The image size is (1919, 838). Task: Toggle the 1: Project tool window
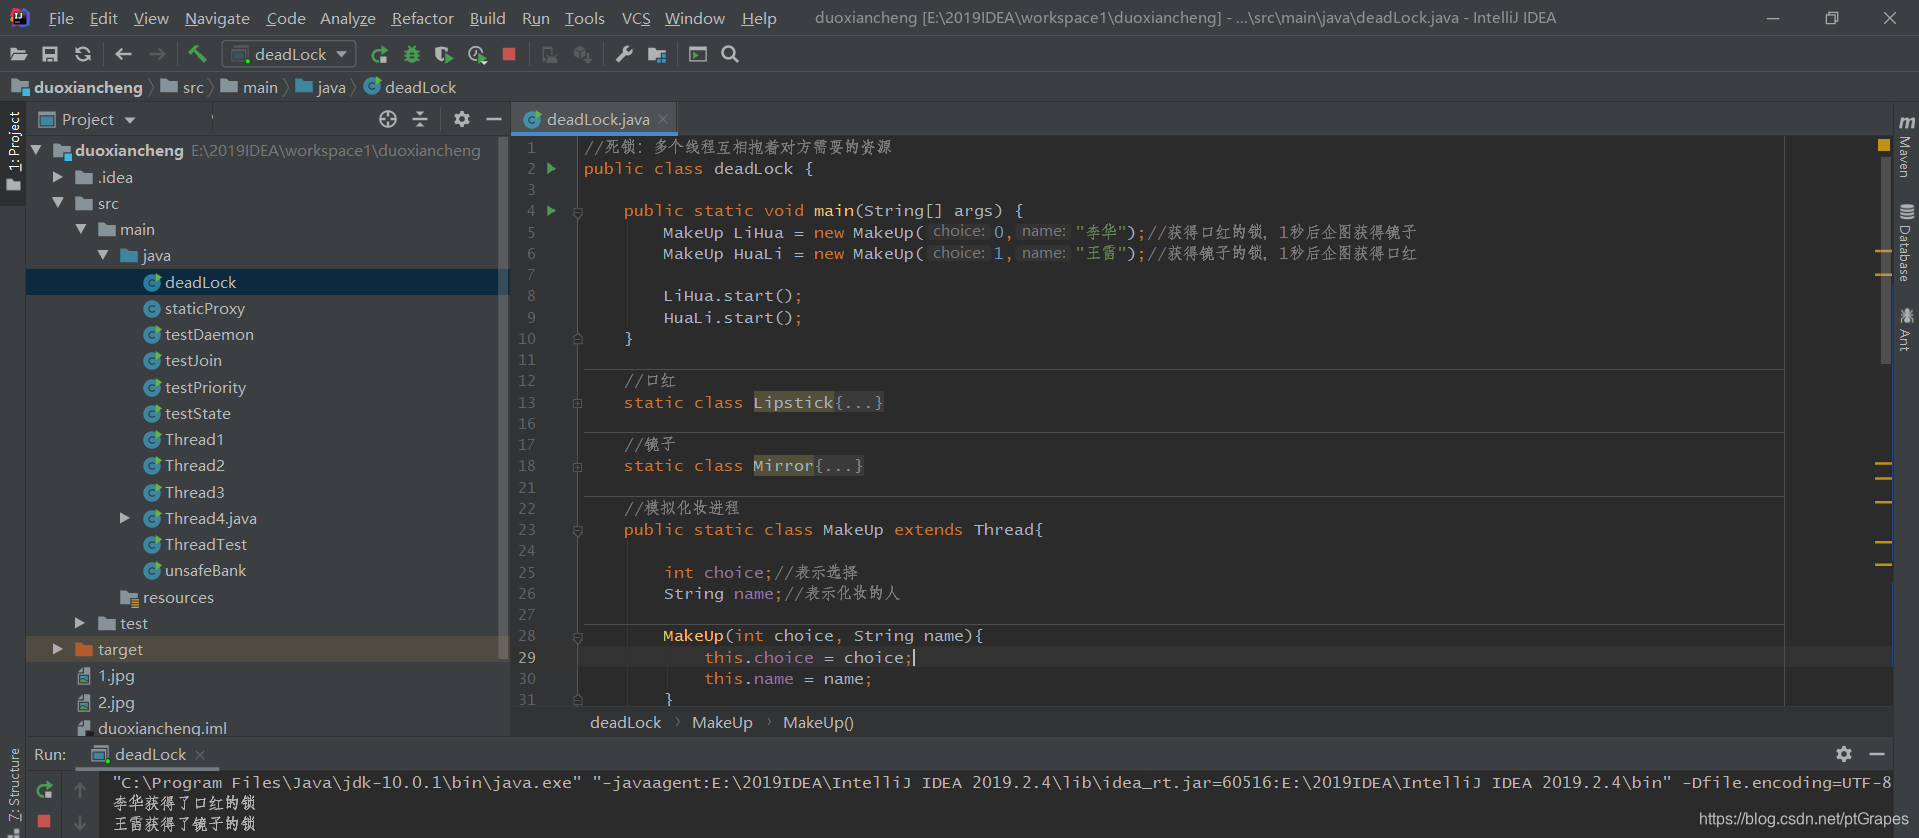point(13,152)
